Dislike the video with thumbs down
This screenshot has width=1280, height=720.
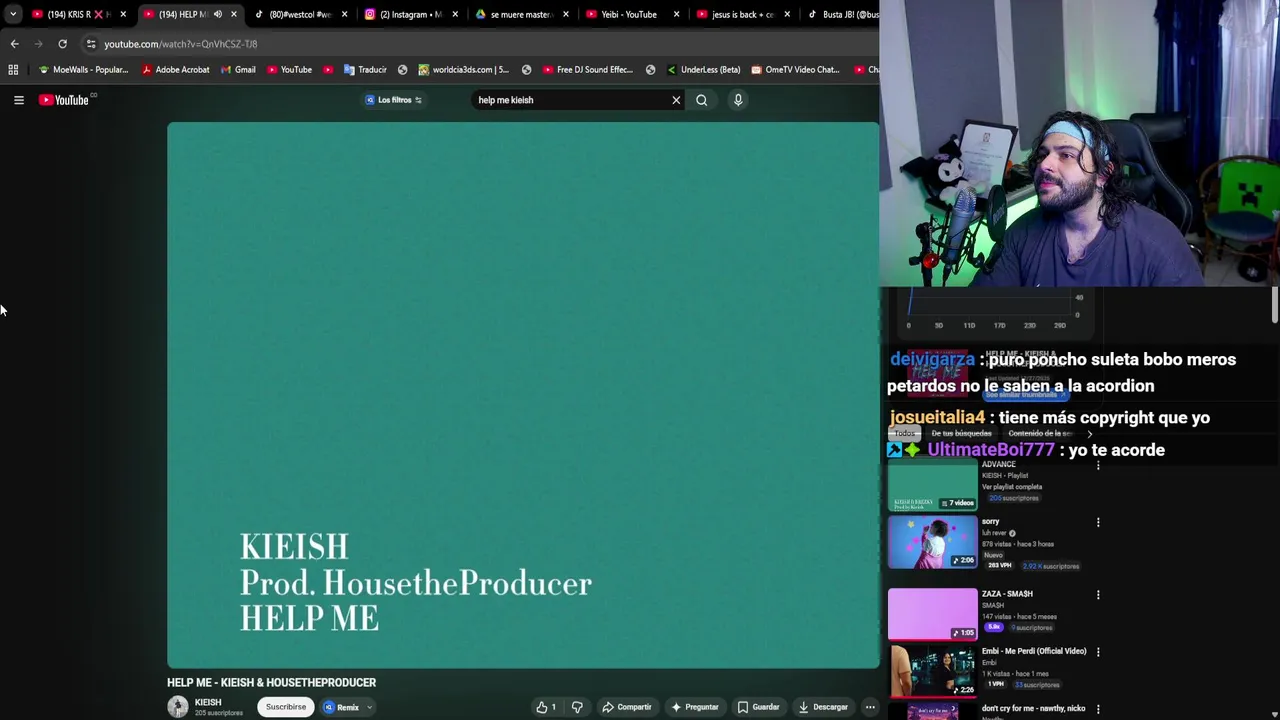[x=577, y=707]
